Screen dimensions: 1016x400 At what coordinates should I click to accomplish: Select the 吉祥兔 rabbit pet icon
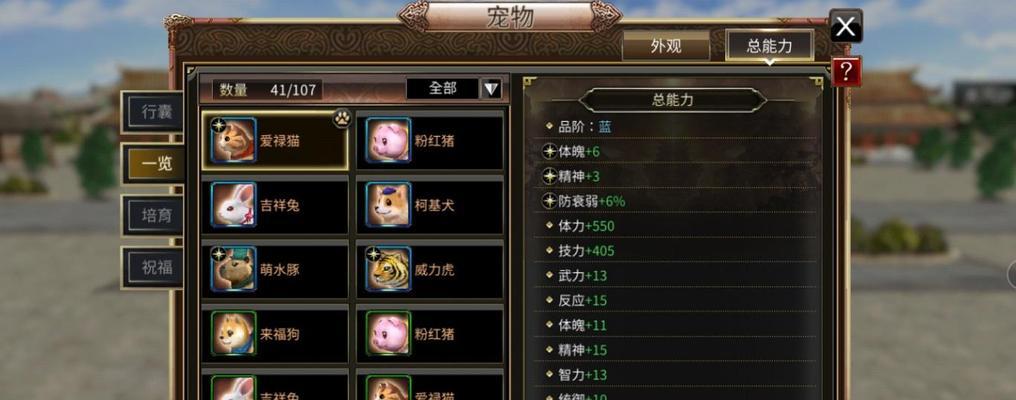[x=233, y=204]
